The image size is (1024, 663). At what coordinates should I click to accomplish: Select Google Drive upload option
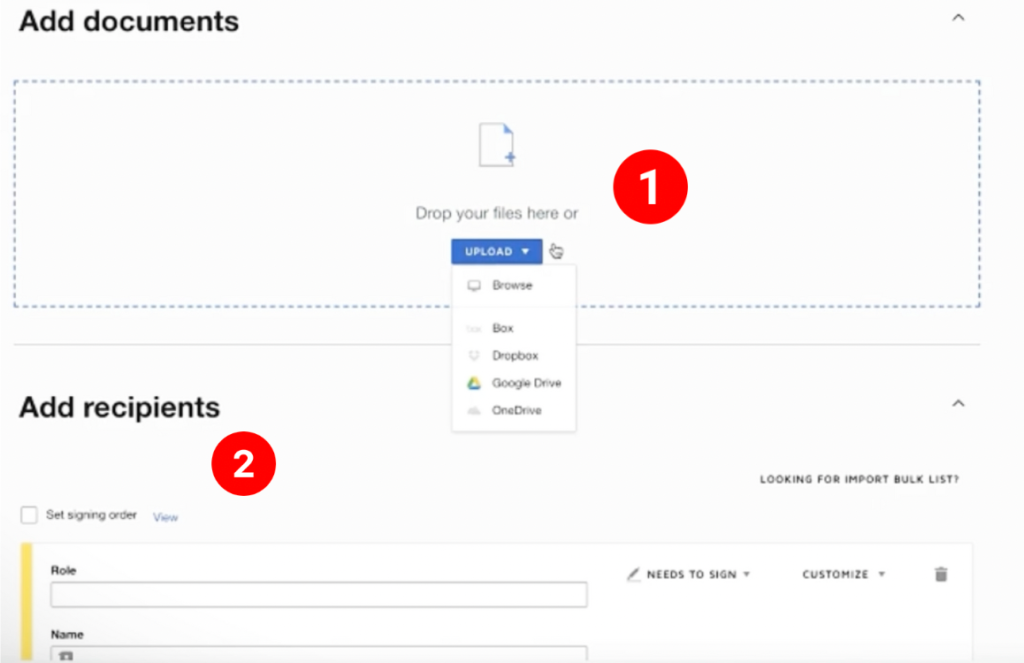click(513, 383)
